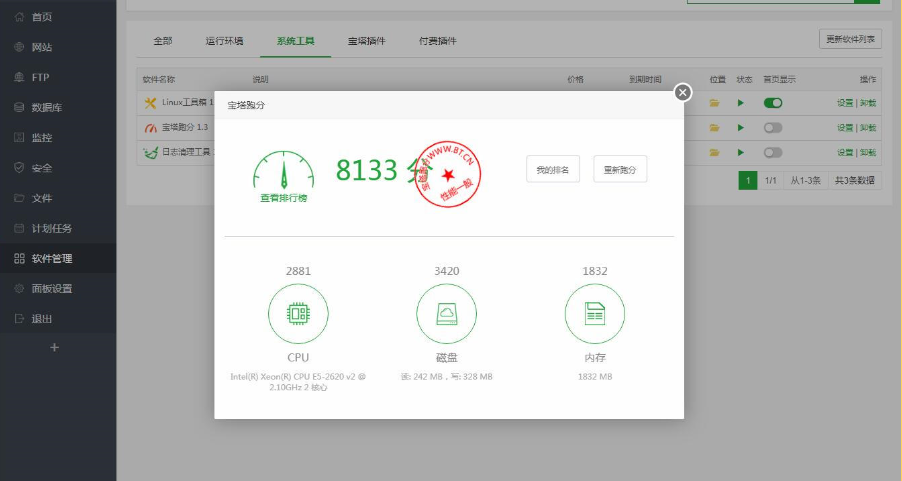Click the plus icon at the sidebar bottom

[x=55, y=347]
